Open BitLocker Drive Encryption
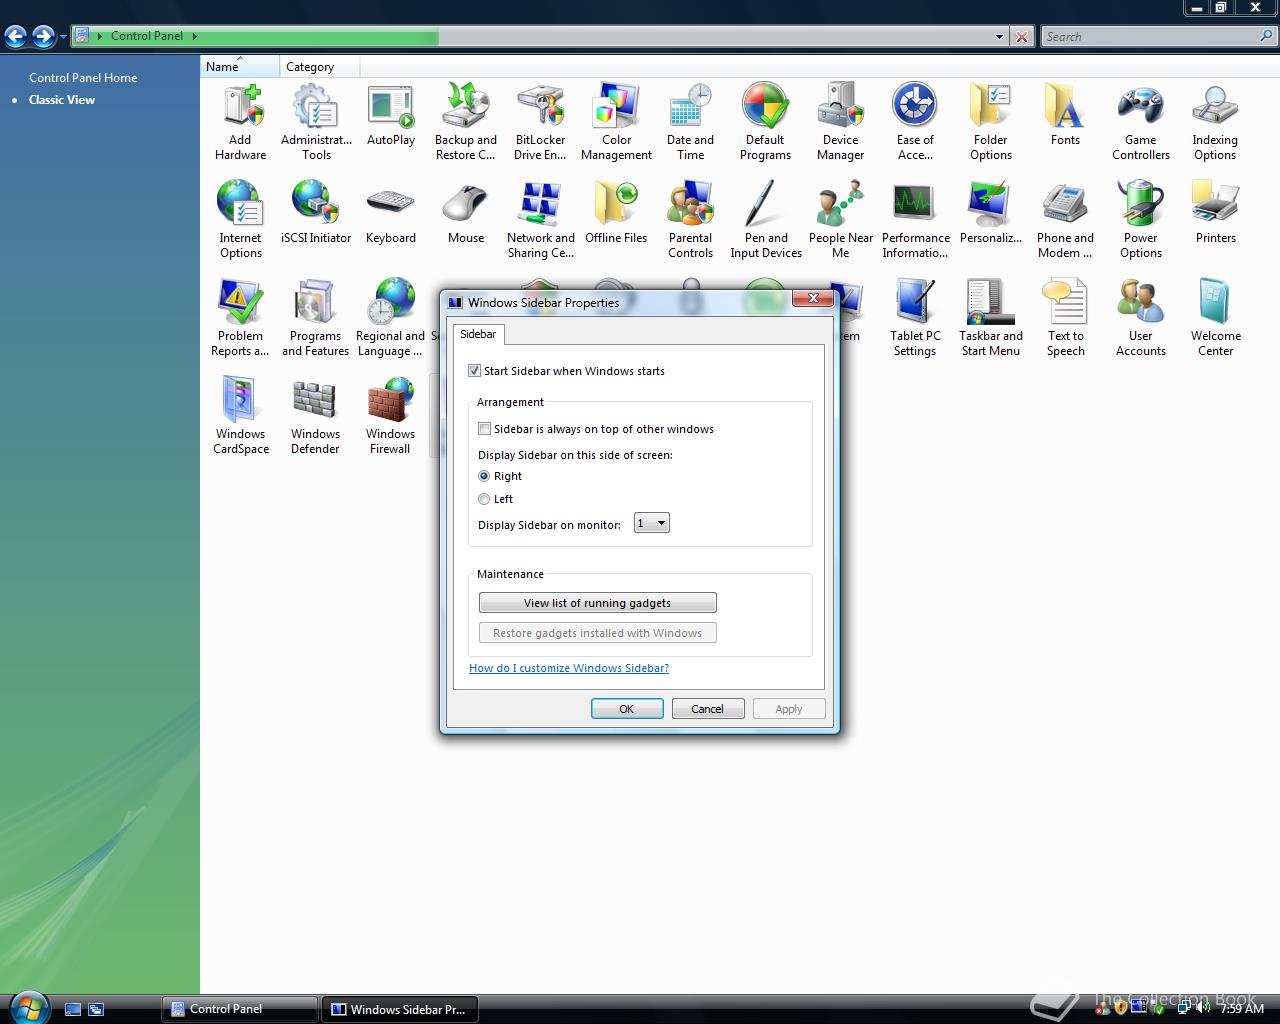Image resolution: width=1280 pixels, height=1024 pixels. click(x=541, y=122)
